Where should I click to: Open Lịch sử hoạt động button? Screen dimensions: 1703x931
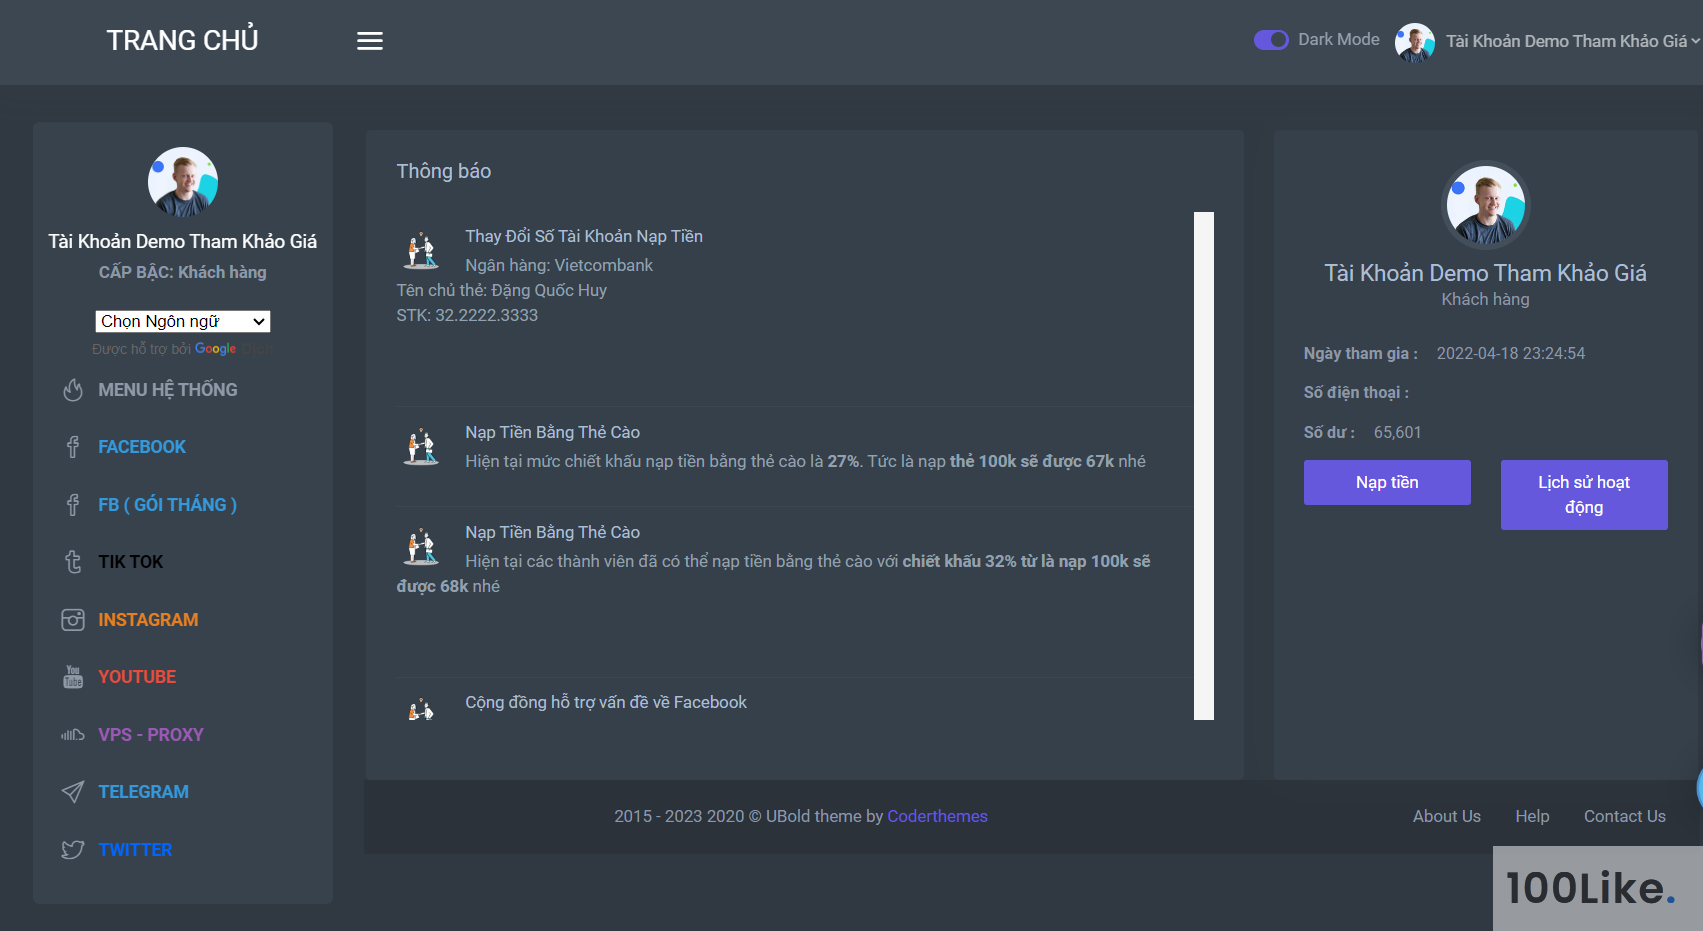pos(1584,495)
